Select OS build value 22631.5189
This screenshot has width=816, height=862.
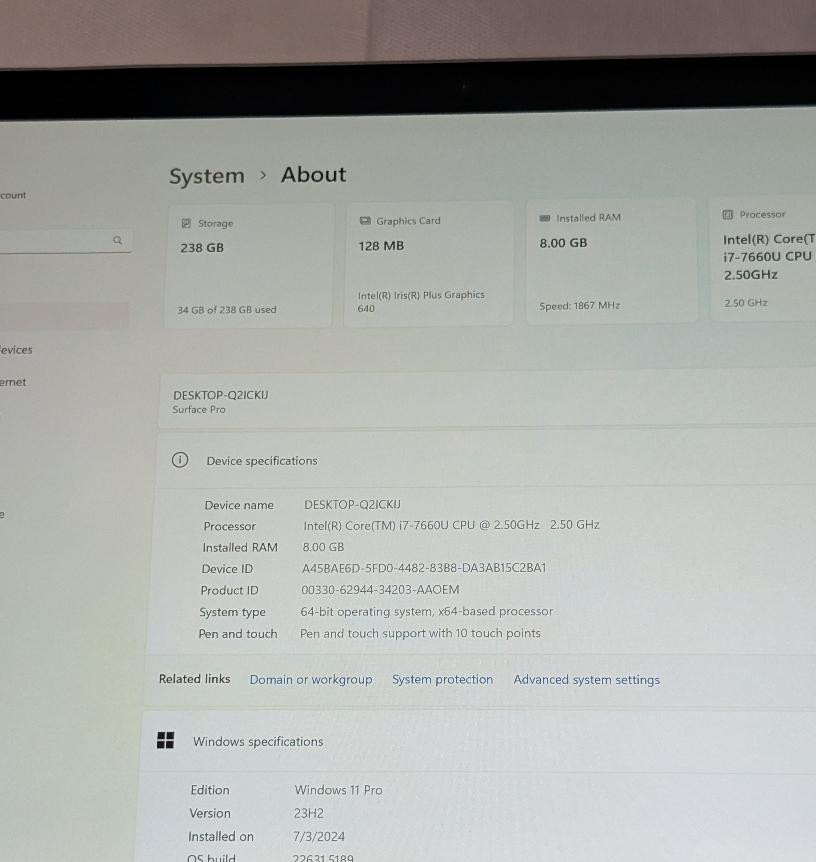pos(323,857)
